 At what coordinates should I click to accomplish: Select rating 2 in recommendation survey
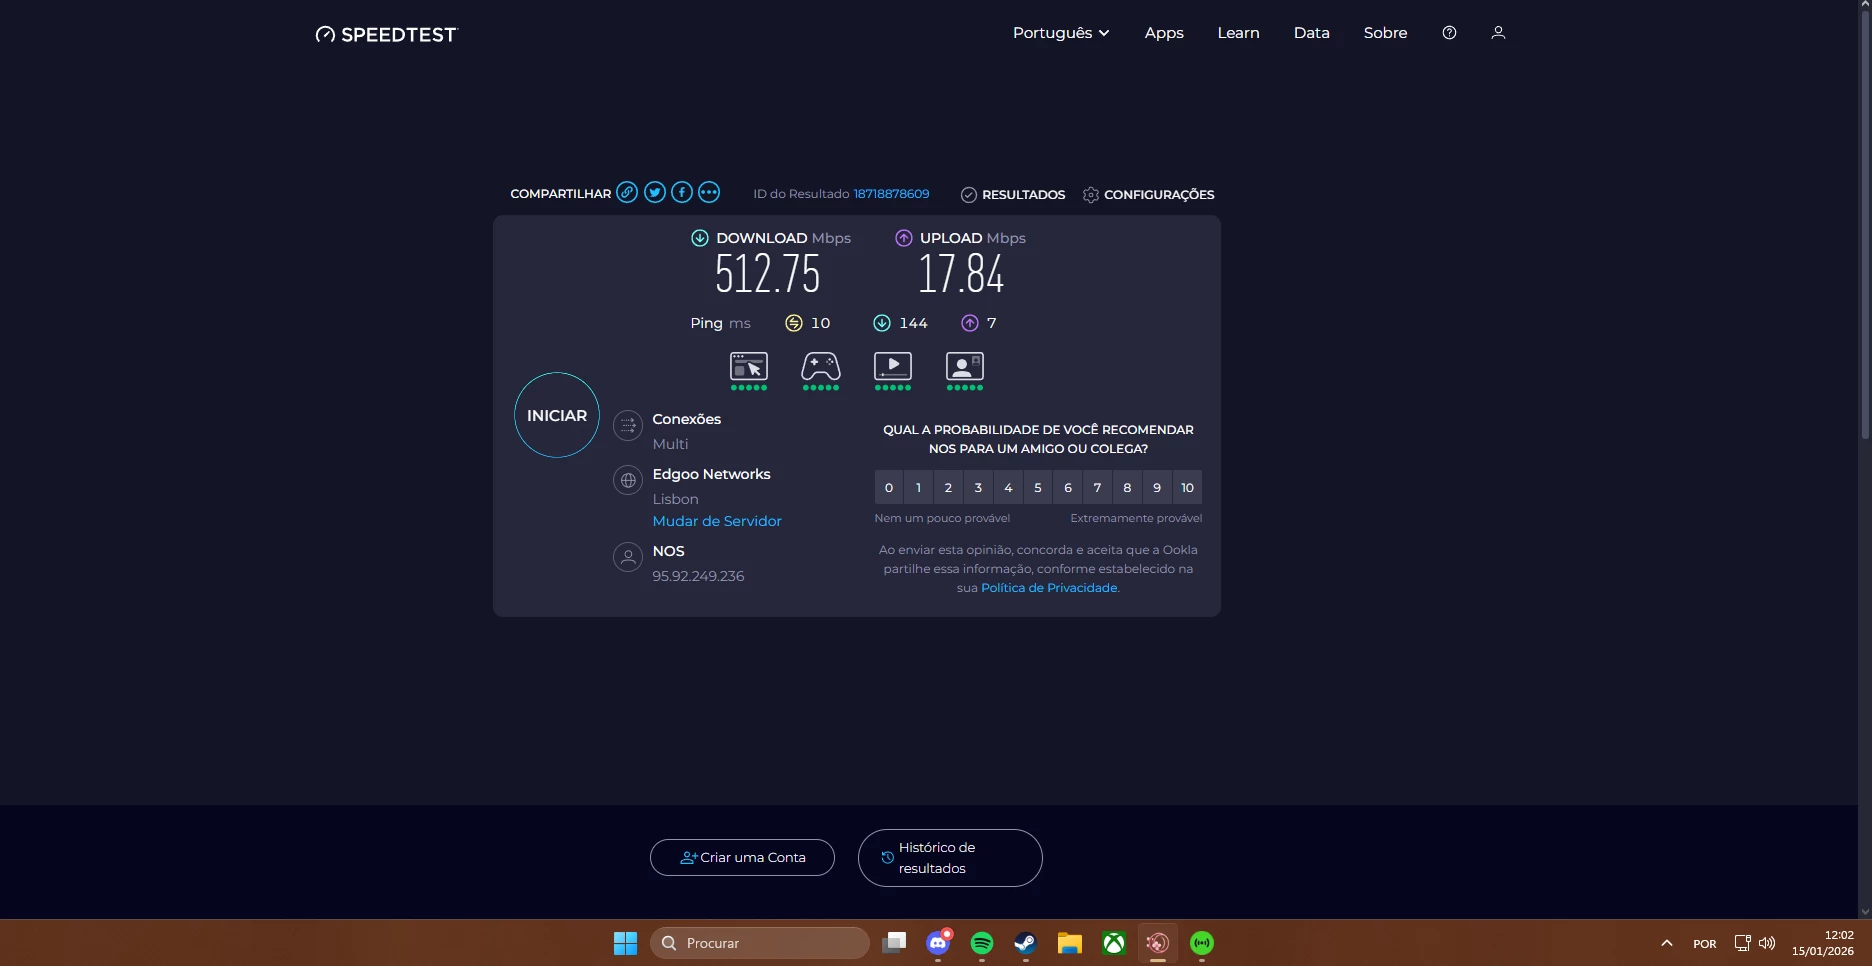[949, 488]
